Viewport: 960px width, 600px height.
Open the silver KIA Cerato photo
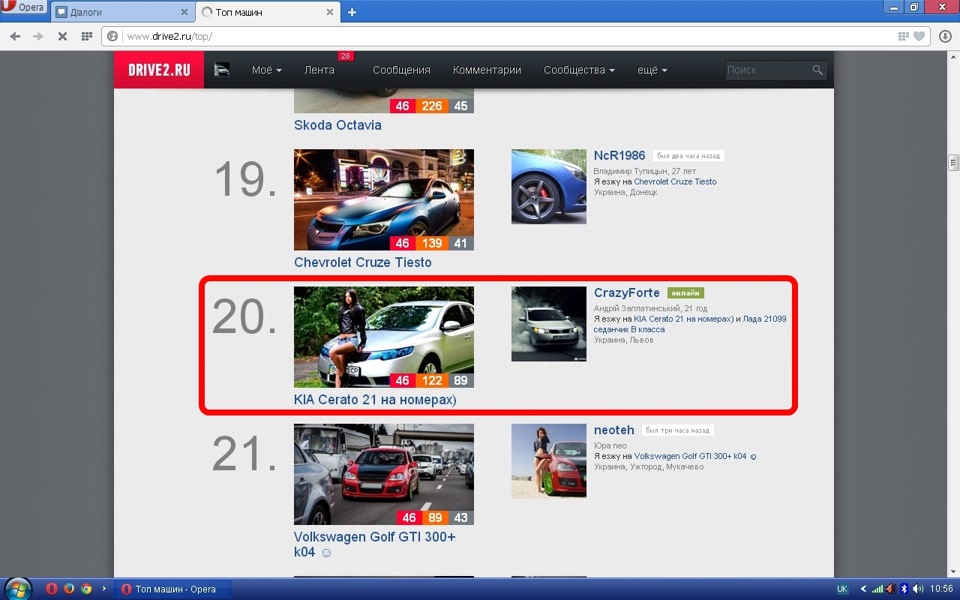click(x=384, y=337)
